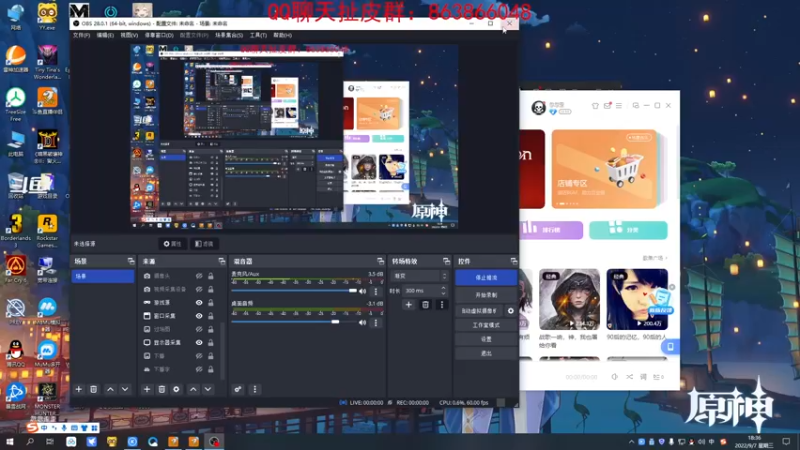Viewport: 800px width, 450px height.
Task: Add a transition with plus icon
Action: [409, 305]
